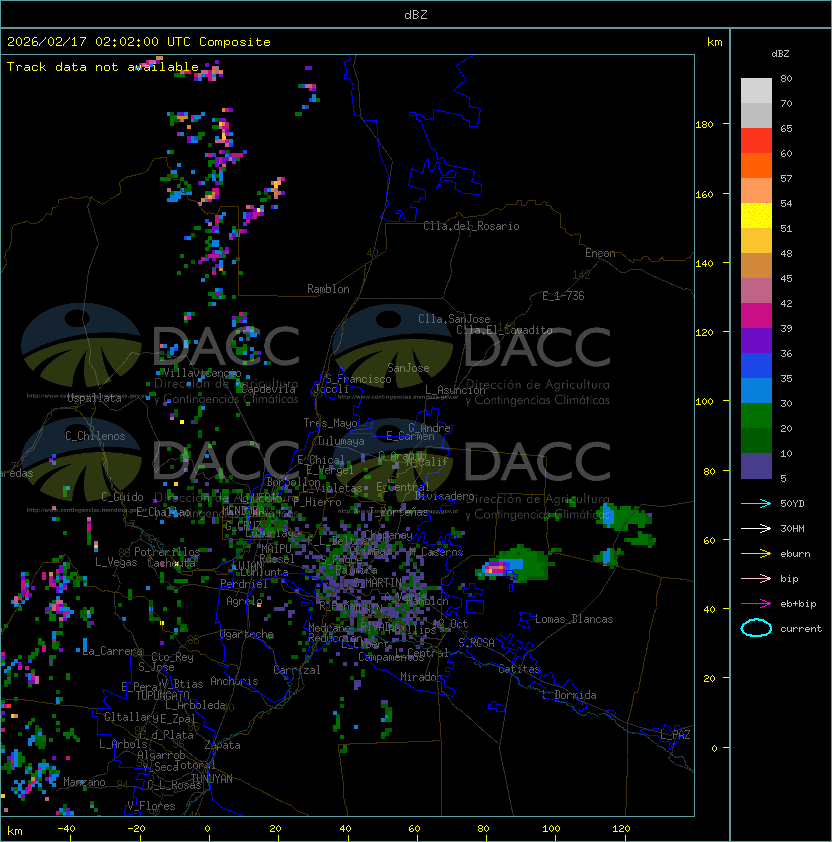The height and width of the screenshot is (842, 832).
Task: Click the white 30HM arrow legend icon
Action: pos(756,528)
